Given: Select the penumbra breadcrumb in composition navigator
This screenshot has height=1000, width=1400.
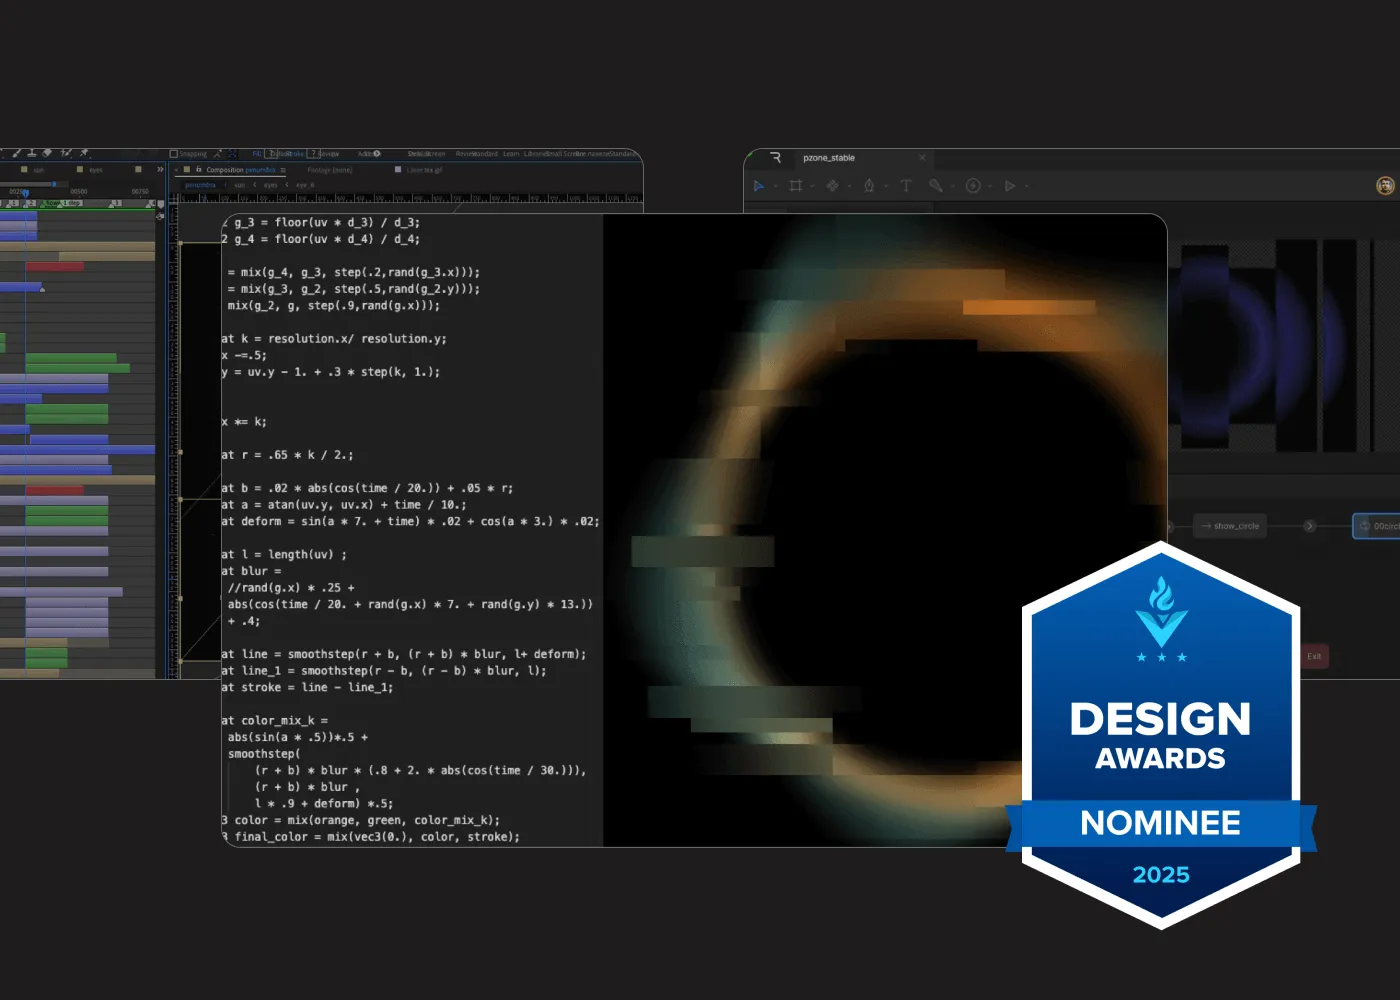Looking at the screenshot, I should click(x=200, y=185).
